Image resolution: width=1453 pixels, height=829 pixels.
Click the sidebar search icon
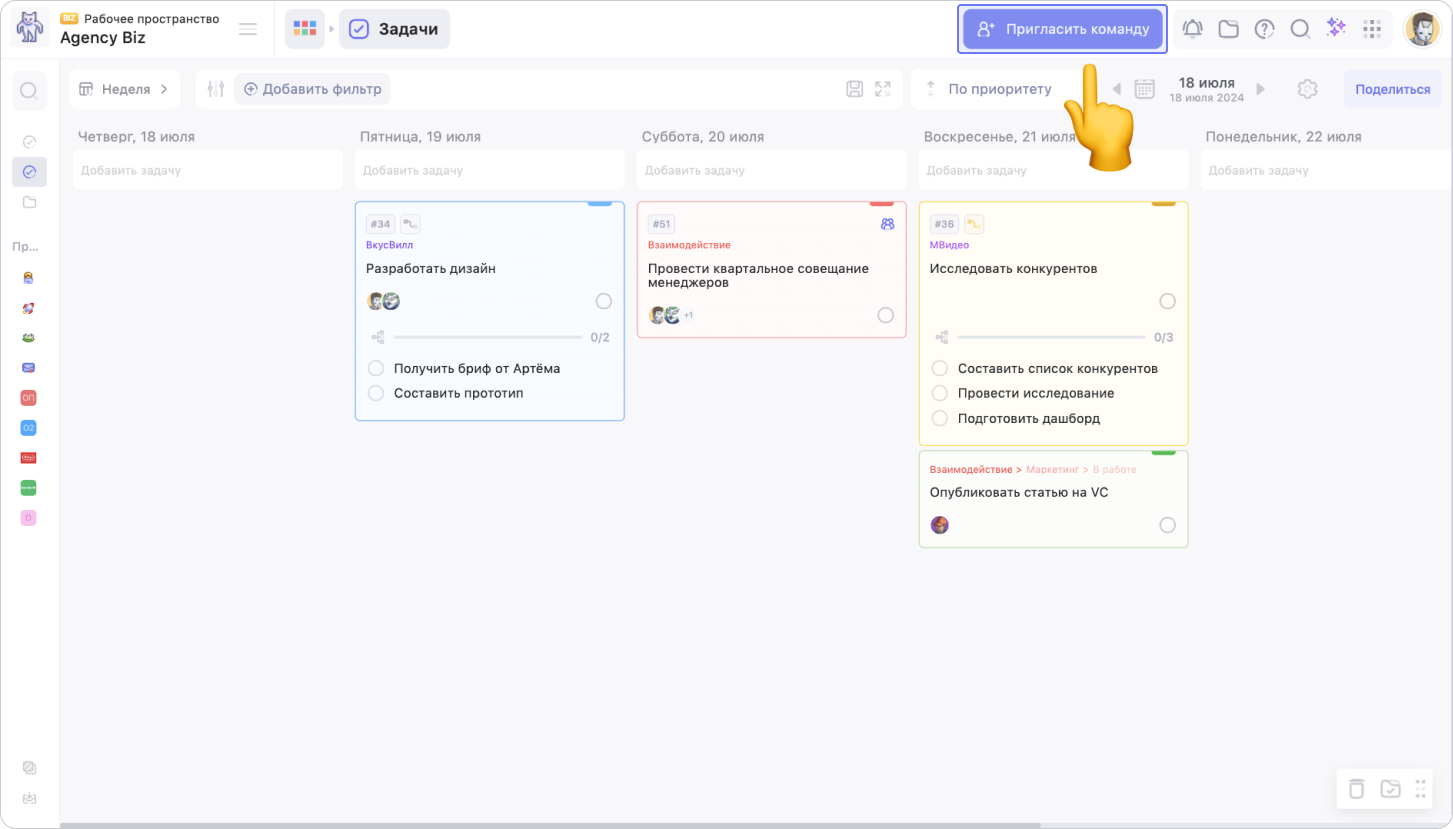click(x=29, y=91)
